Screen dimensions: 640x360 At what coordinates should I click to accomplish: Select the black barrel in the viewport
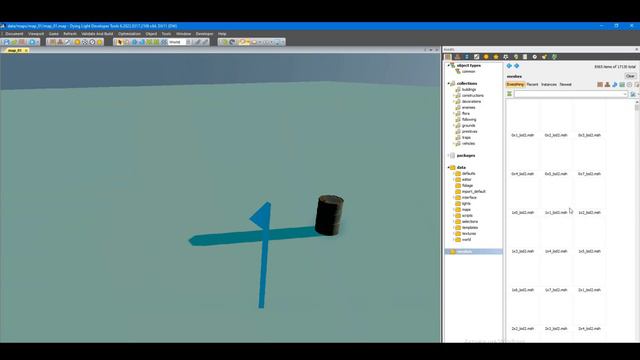point(329,215)
